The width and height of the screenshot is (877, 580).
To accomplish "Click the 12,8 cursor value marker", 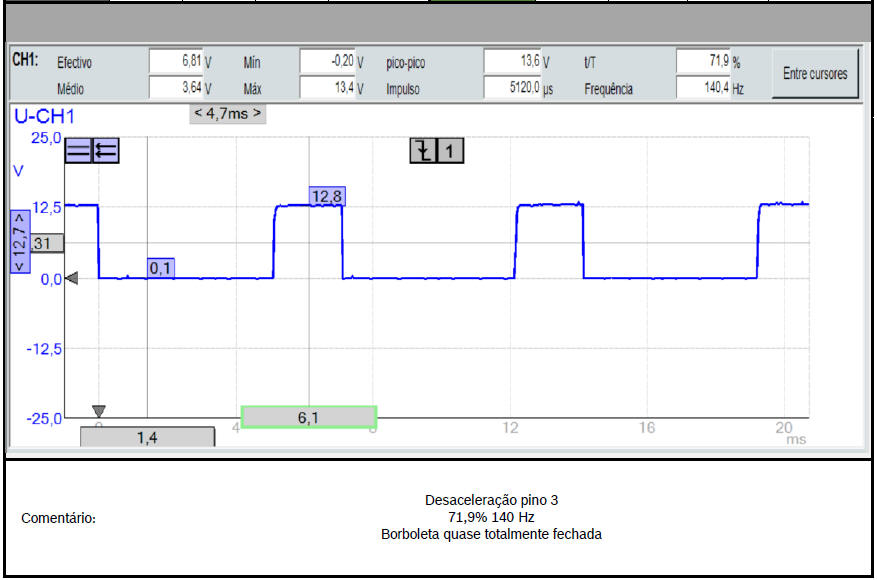I will click(x=327, y=197).
